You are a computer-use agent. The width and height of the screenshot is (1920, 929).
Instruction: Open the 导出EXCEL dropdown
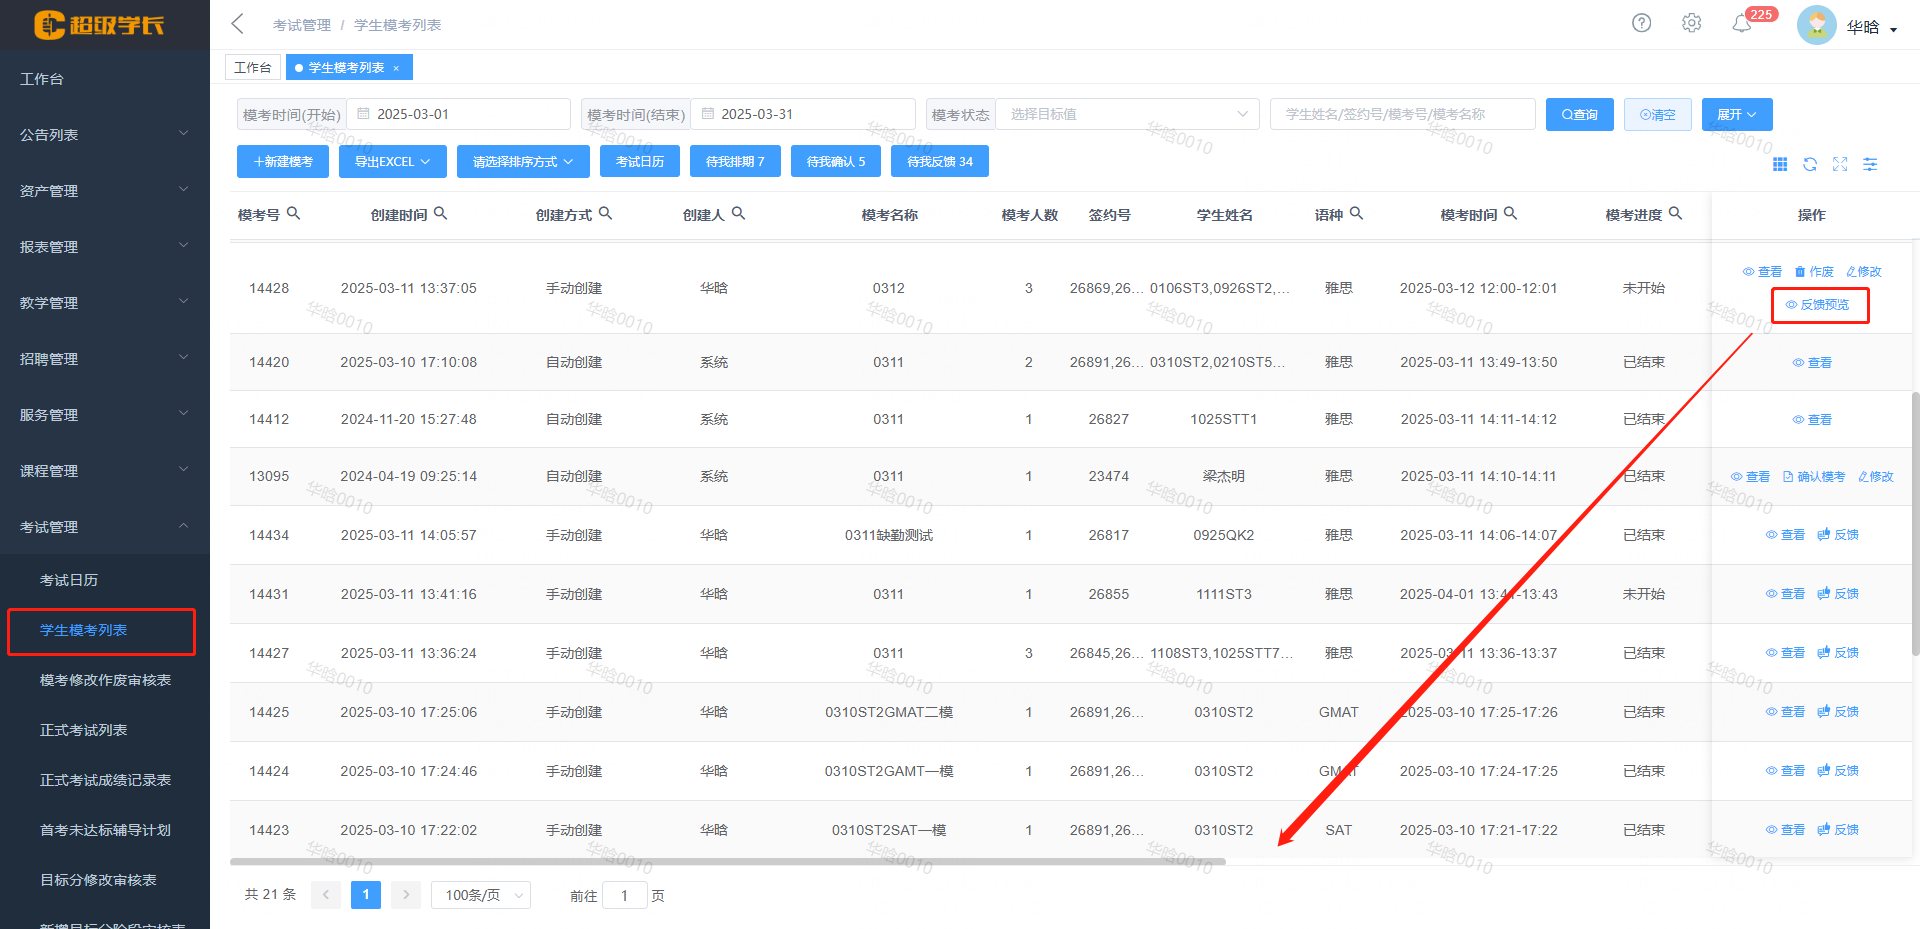pos(392,162)
